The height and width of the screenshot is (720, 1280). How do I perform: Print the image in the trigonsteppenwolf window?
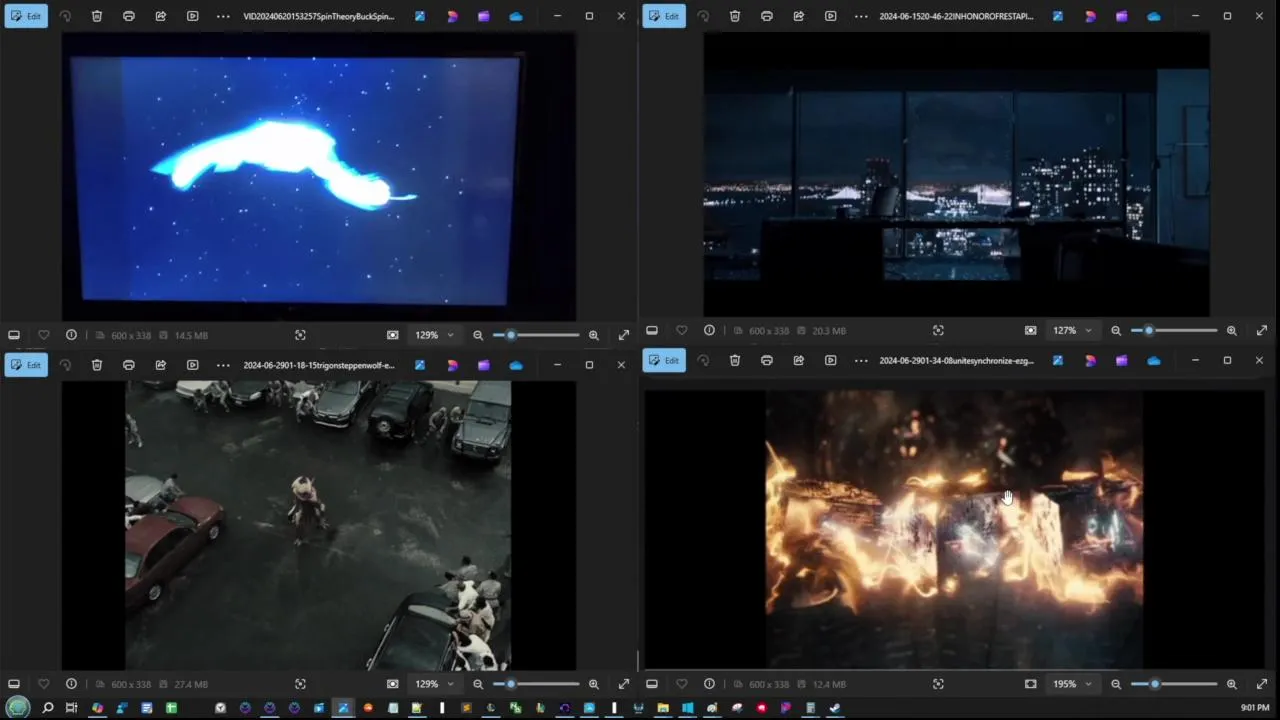[129, 365]
